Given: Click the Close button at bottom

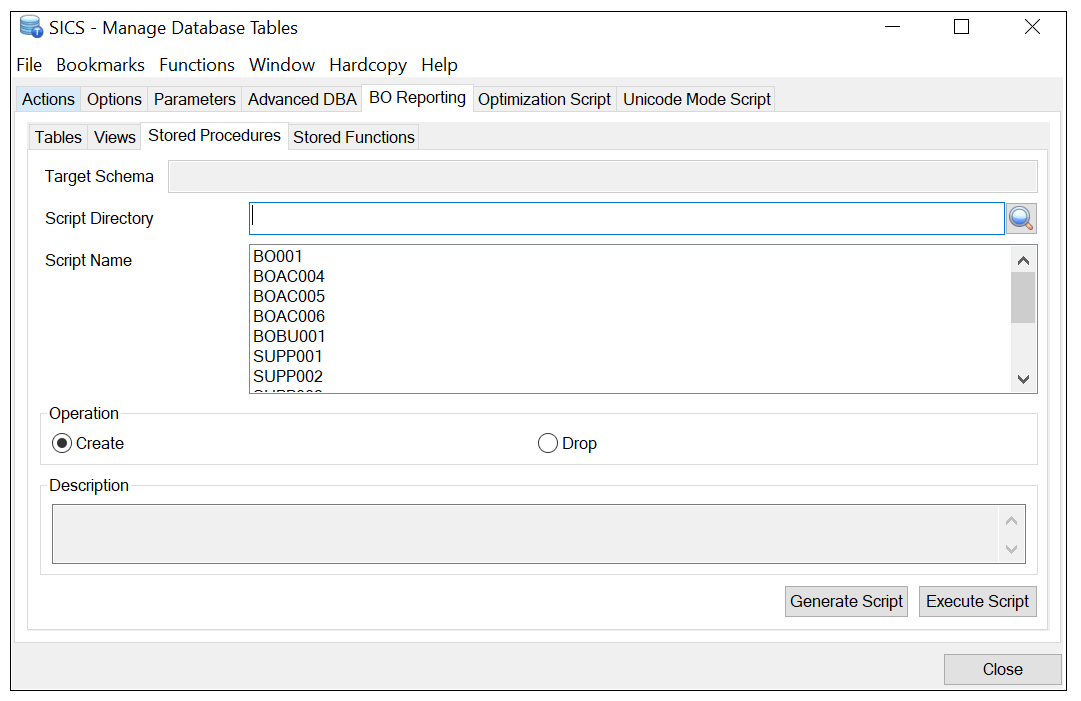Looking at the screenshot, I should point(1002,669).
